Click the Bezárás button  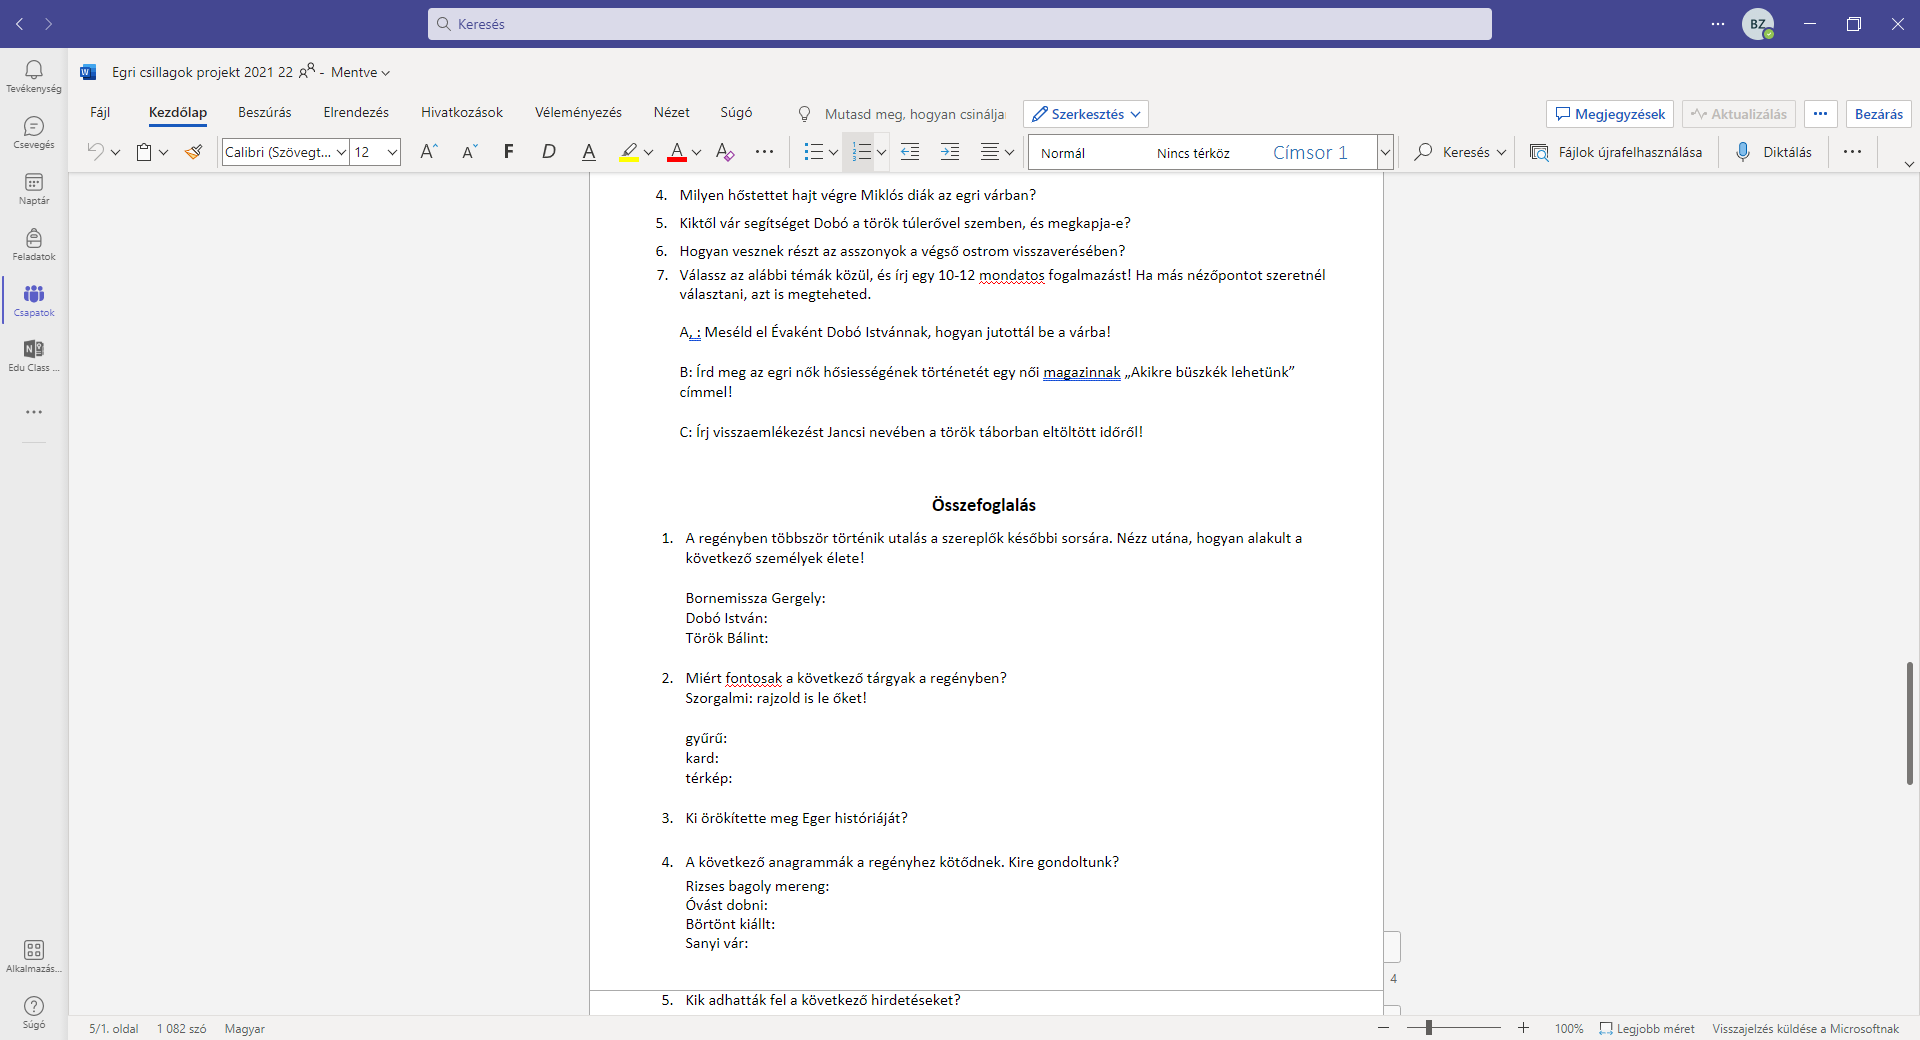(x=1878, y=114)
